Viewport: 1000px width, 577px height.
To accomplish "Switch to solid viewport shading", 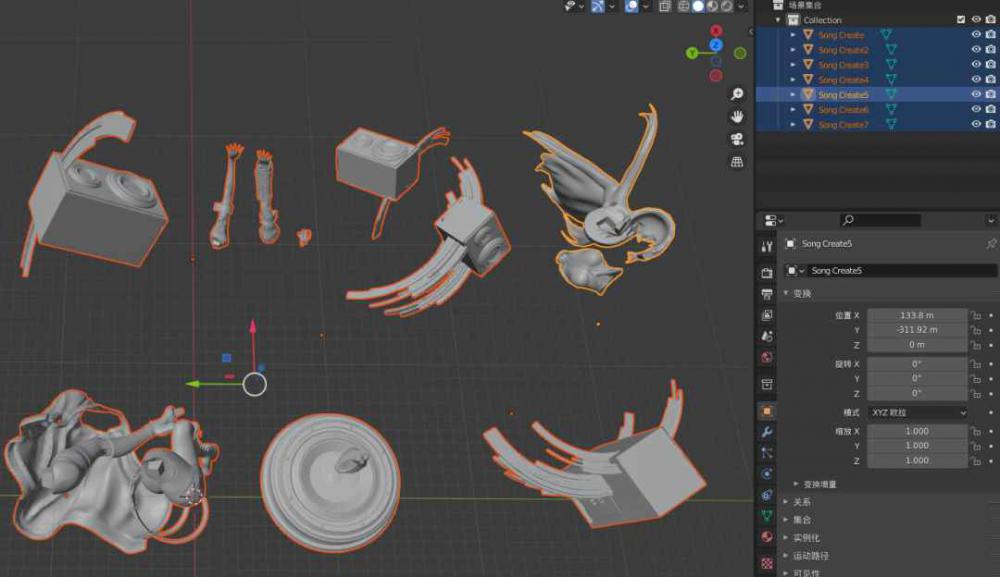I will (698, 6).
